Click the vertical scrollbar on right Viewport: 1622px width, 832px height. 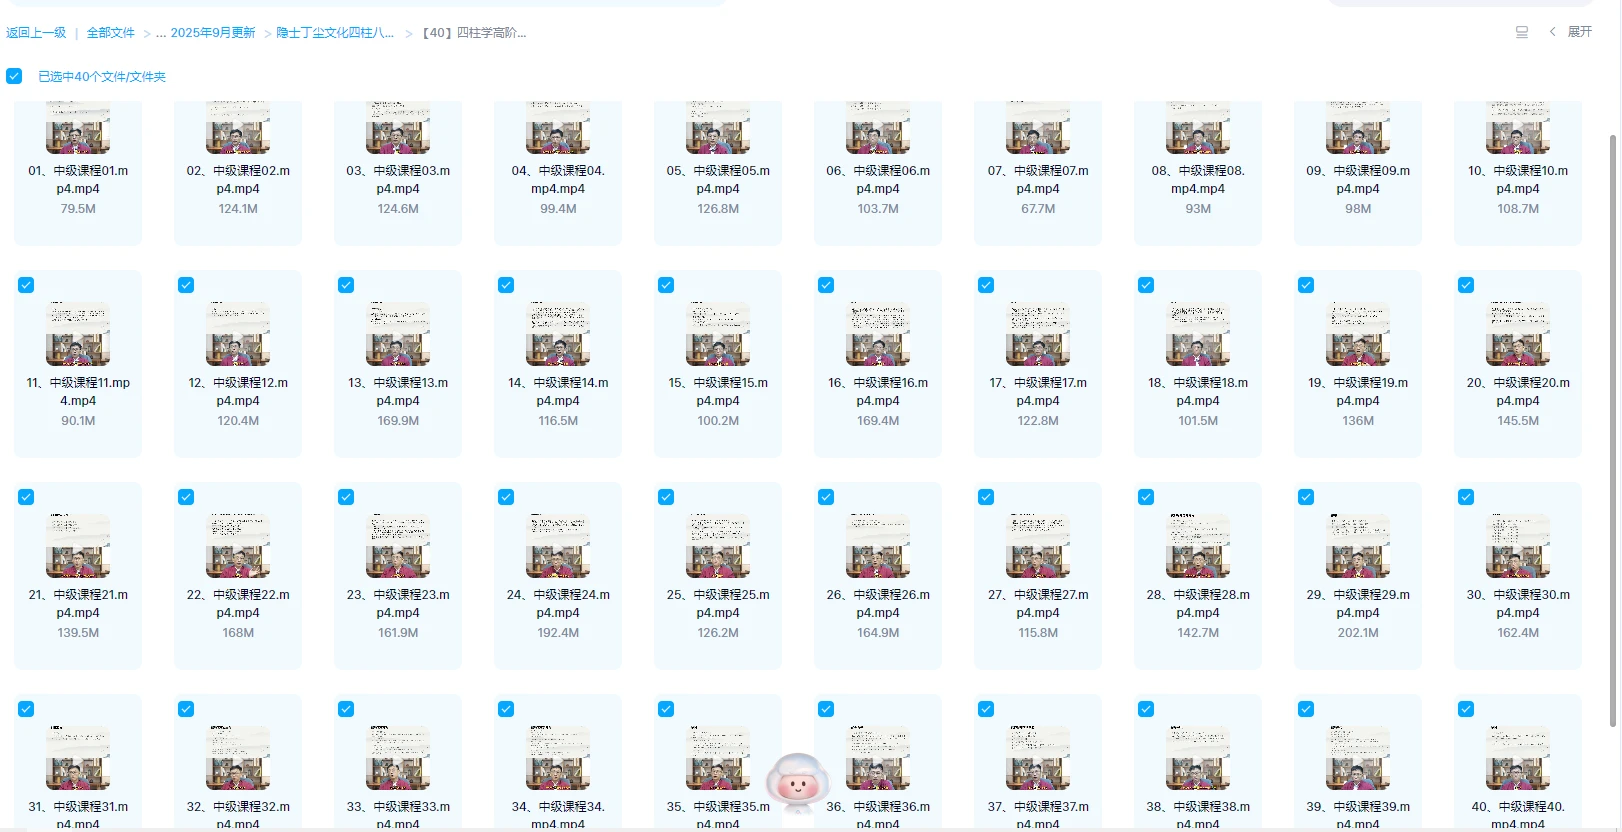1612,430
